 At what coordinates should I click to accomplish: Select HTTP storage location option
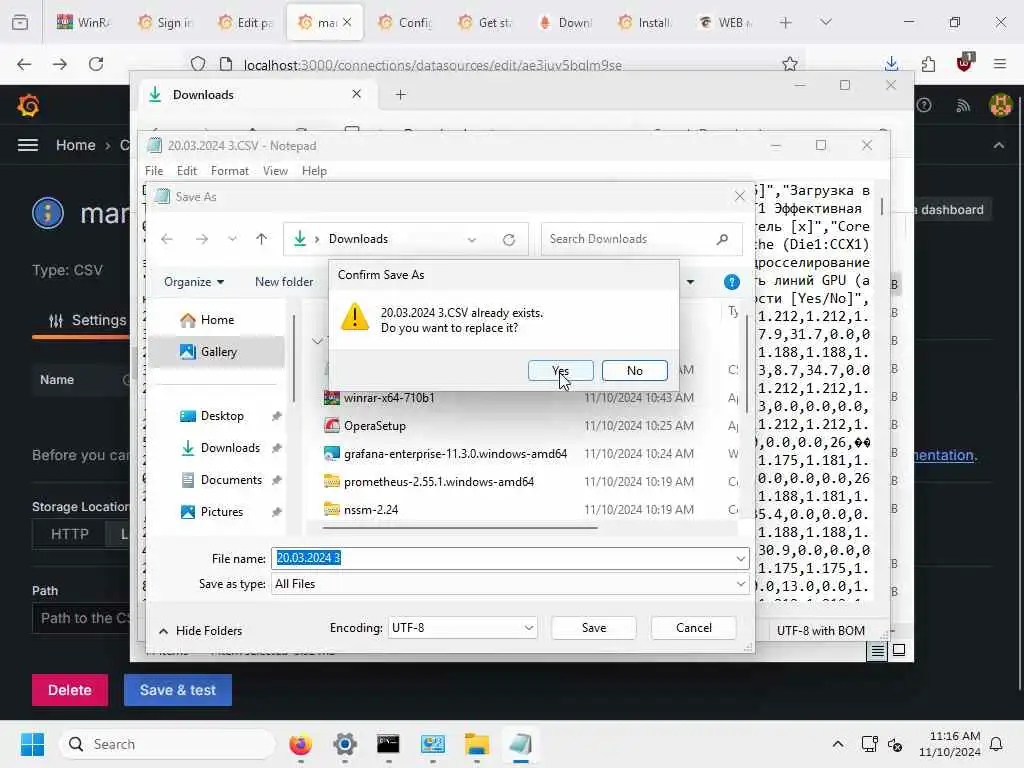pos(70,534)
